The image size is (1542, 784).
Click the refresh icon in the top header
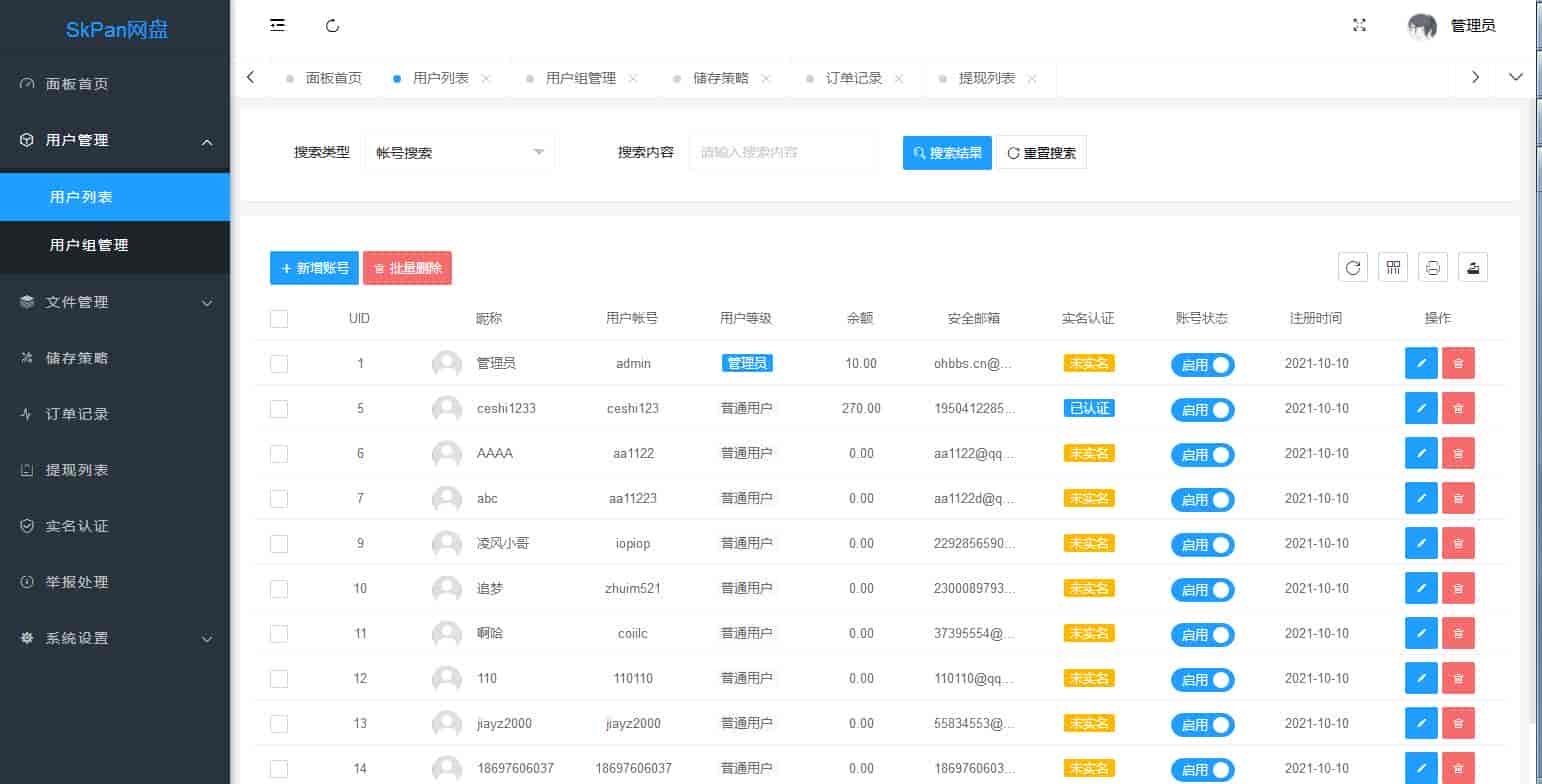tap(333, 26)
